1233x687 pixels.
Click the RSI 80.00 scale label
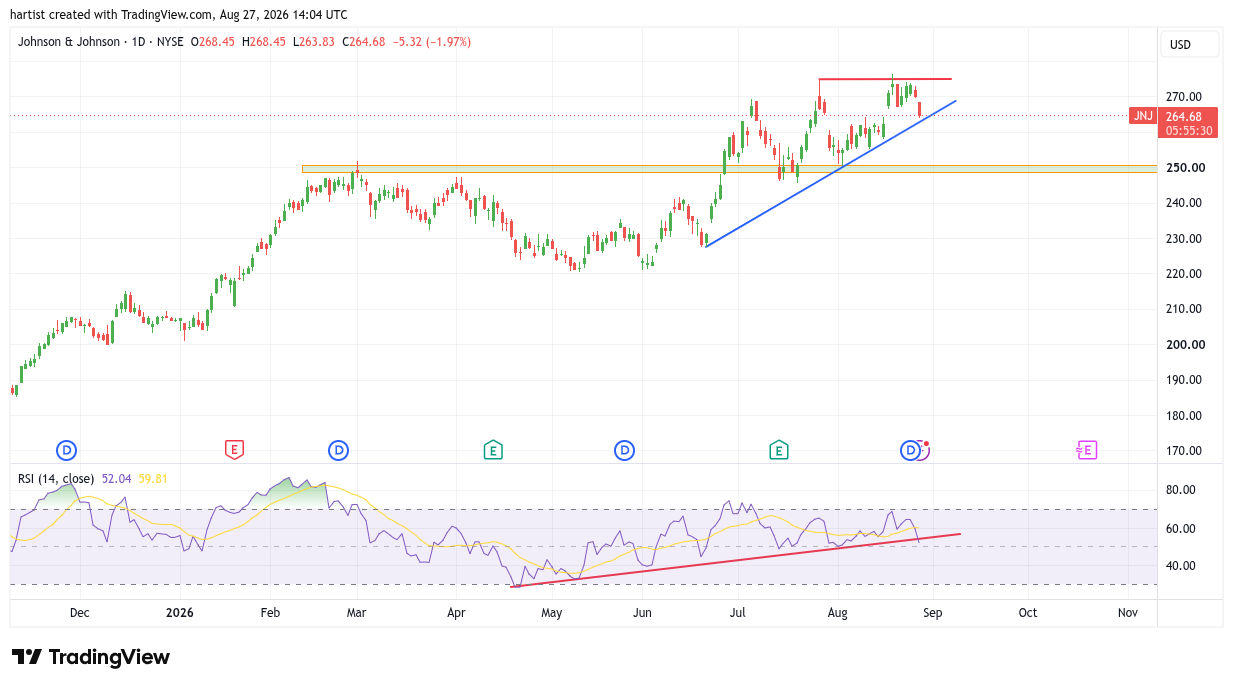click(x=1182, y=490)
